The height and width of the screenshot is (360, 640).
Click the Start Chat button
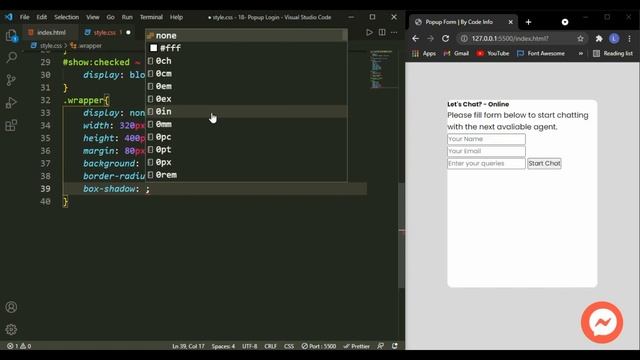(x=544, y=163)
